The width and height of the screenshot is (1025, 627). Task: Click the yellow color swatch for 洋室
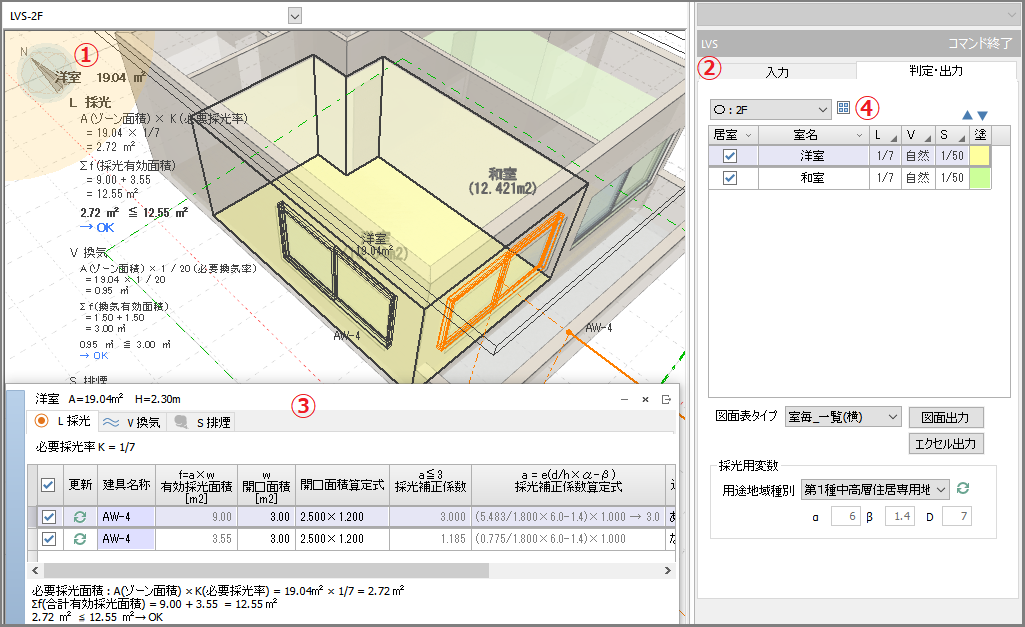pyautogui.click(x=980, y=156)
